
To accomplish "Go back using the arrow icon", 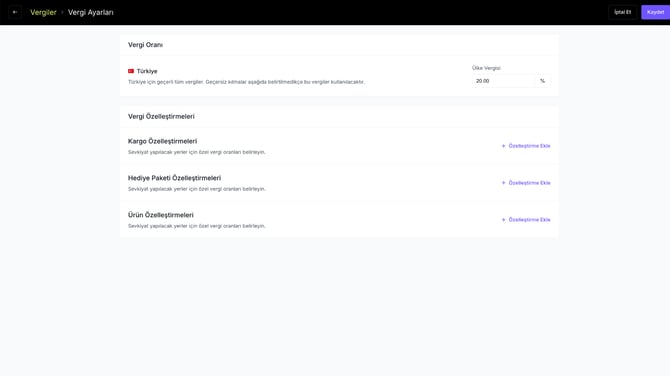I will pyautogui.click(x=15, y=12).
